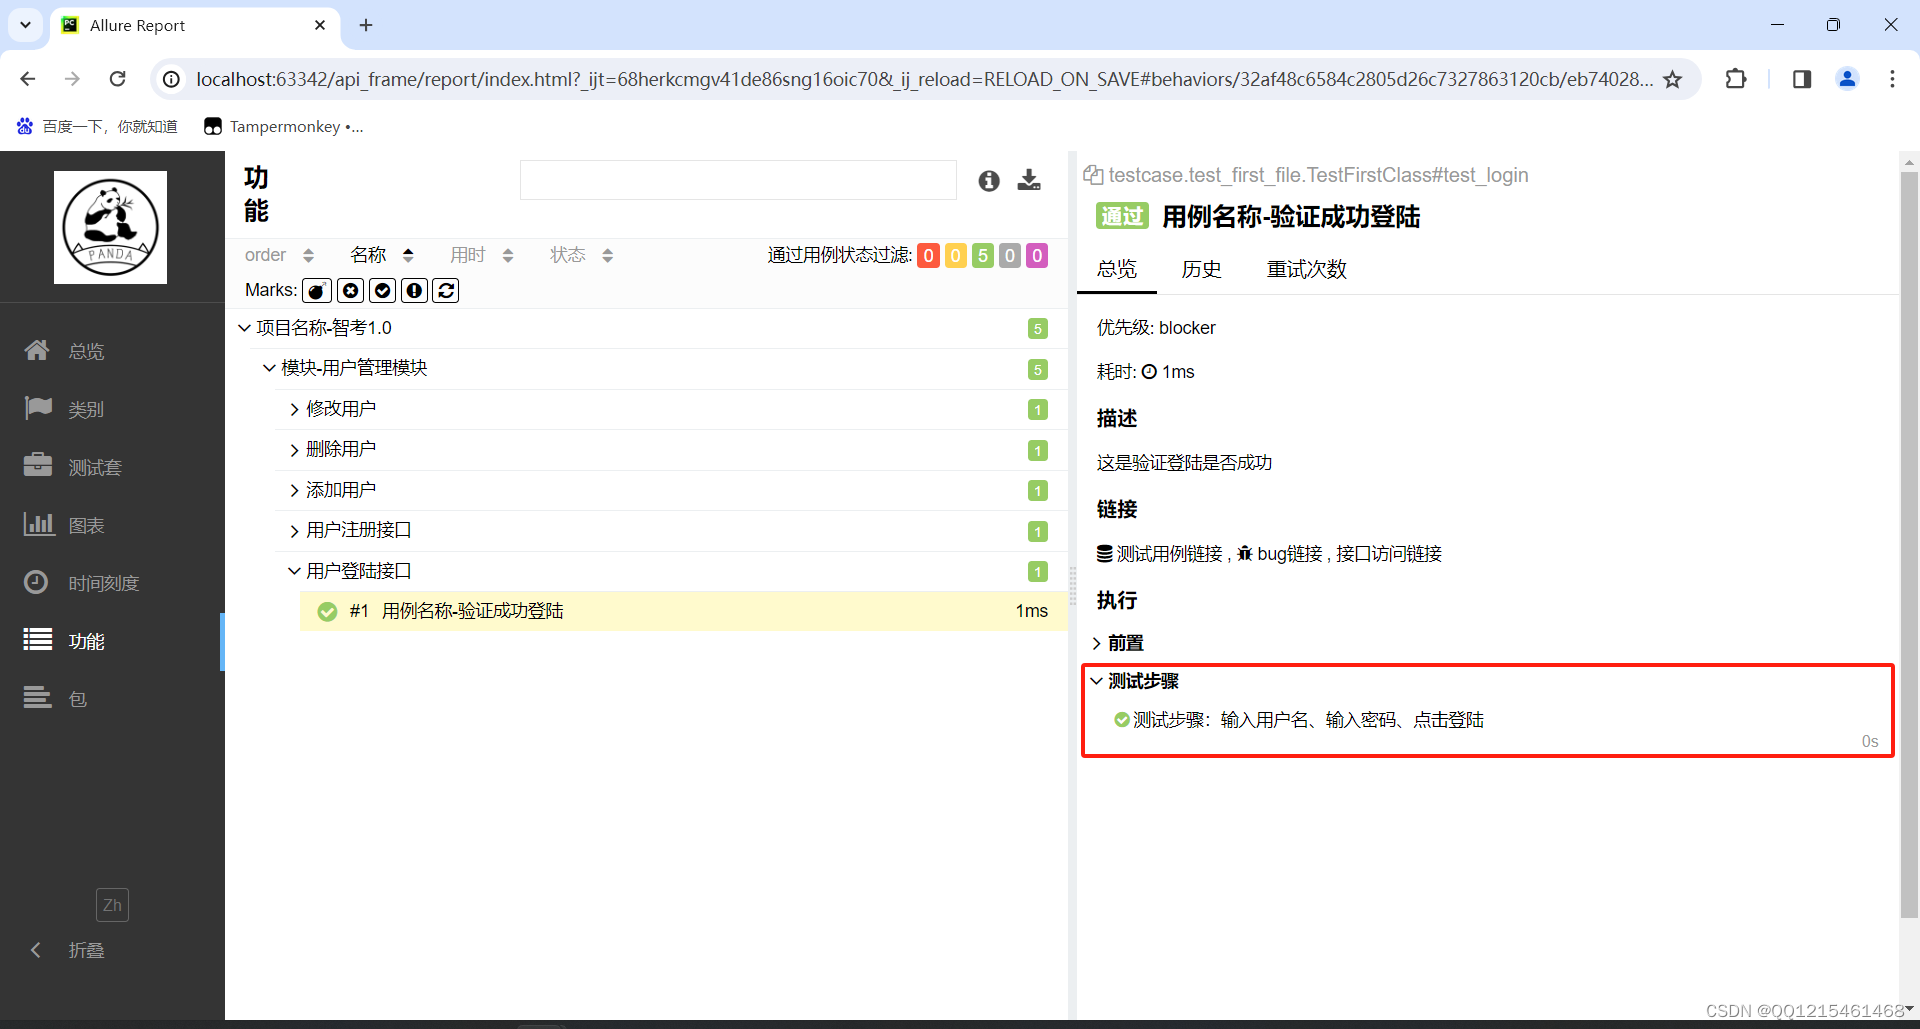This screenshot has width=1920, height=1029.
Task: Download the CSV using the download icon
Action: coord(1029,180)
